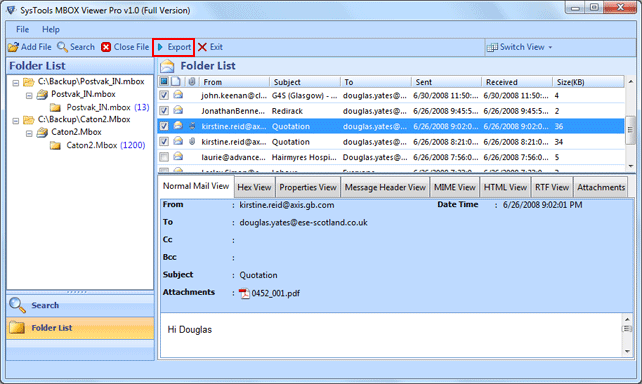Screen dimensions: 642x384
Task: Click the PDF icon beside 0452_001.pdf
Action: (x=244, y=294)
